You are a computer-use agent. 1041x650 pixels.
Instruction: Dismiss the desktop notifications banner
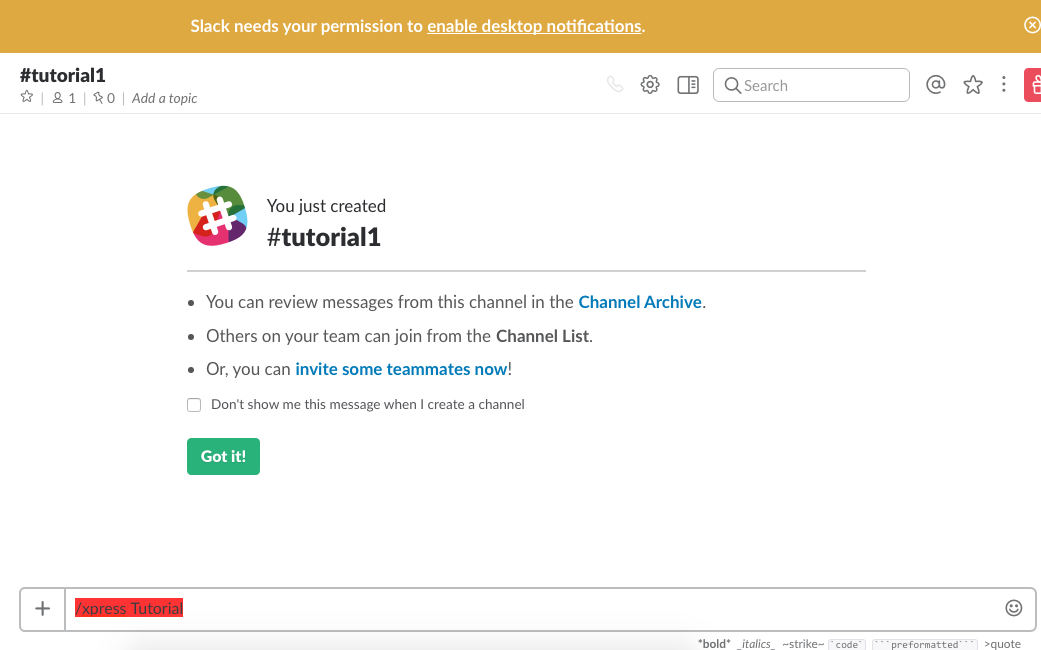pyautogui.click(x=1032, y=25)
